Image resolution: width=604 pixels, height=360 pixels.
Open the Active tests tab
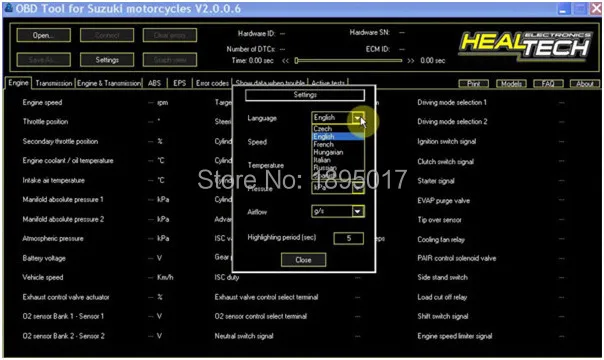point(328,83)
